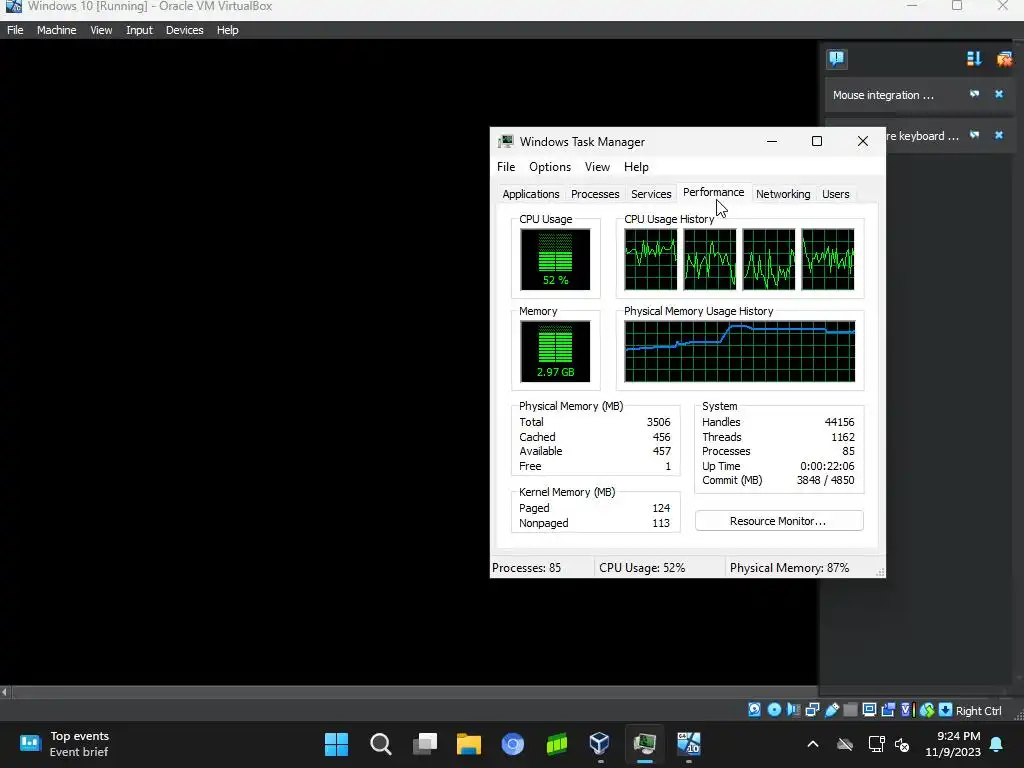Click the delete all notifications icon

[1004, 59]
